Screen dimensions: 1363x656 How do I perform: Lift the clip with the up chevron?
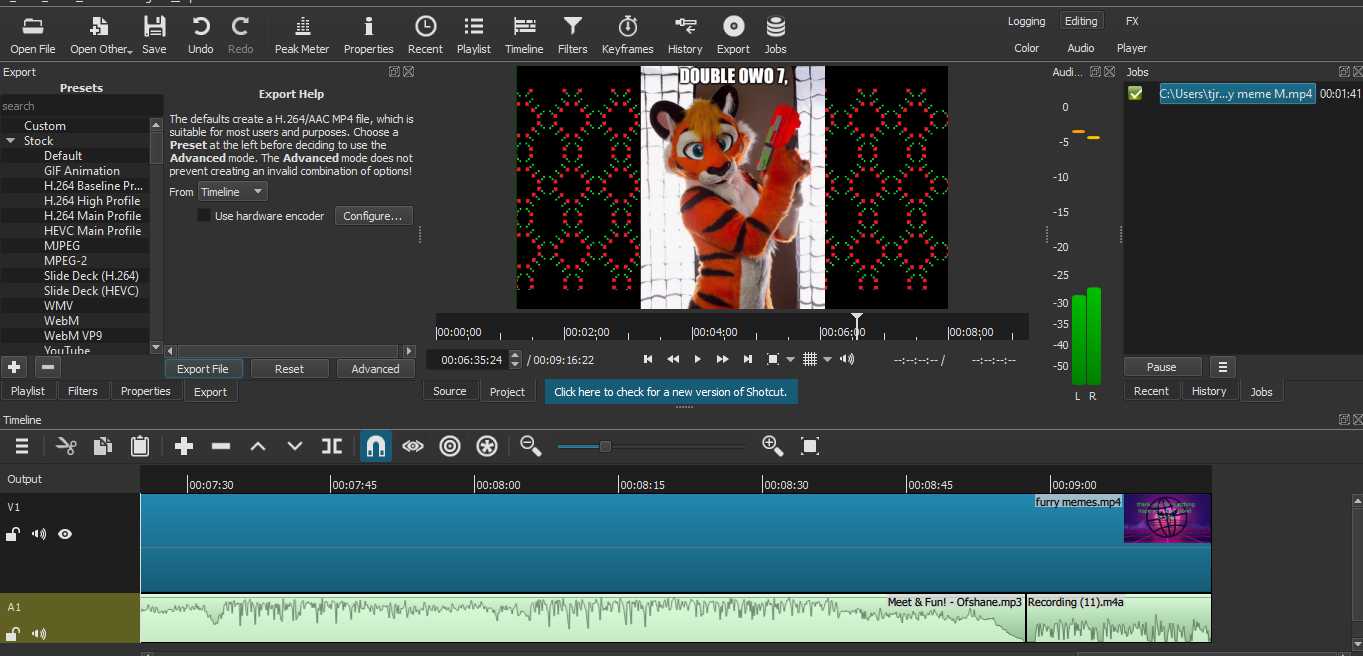258,447
